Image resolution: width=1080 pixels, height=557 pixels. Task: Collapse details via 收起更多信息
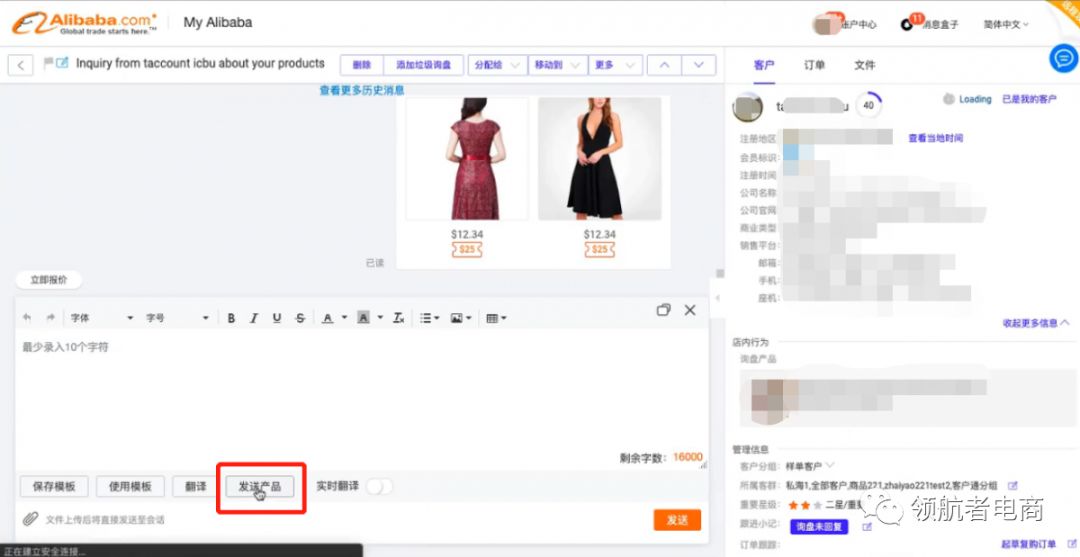(x=1035, y=323)
